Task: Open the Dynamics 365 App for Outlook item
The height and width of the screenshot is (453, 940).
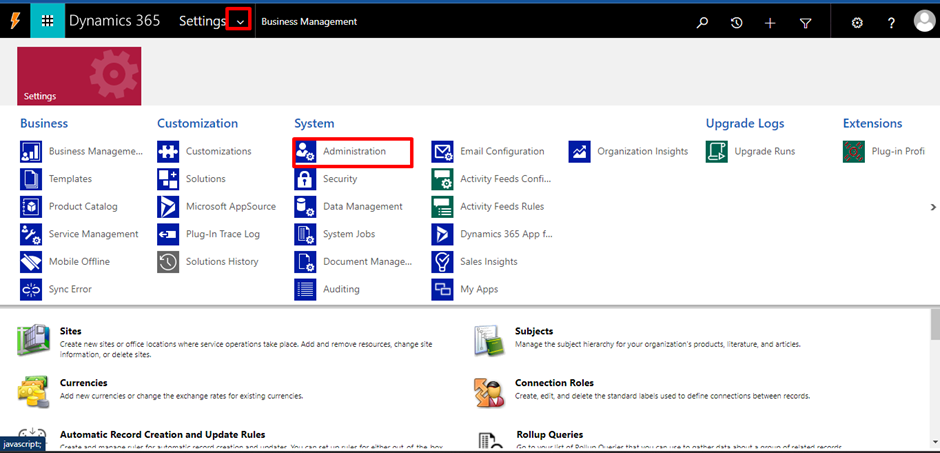Action: 493,234
